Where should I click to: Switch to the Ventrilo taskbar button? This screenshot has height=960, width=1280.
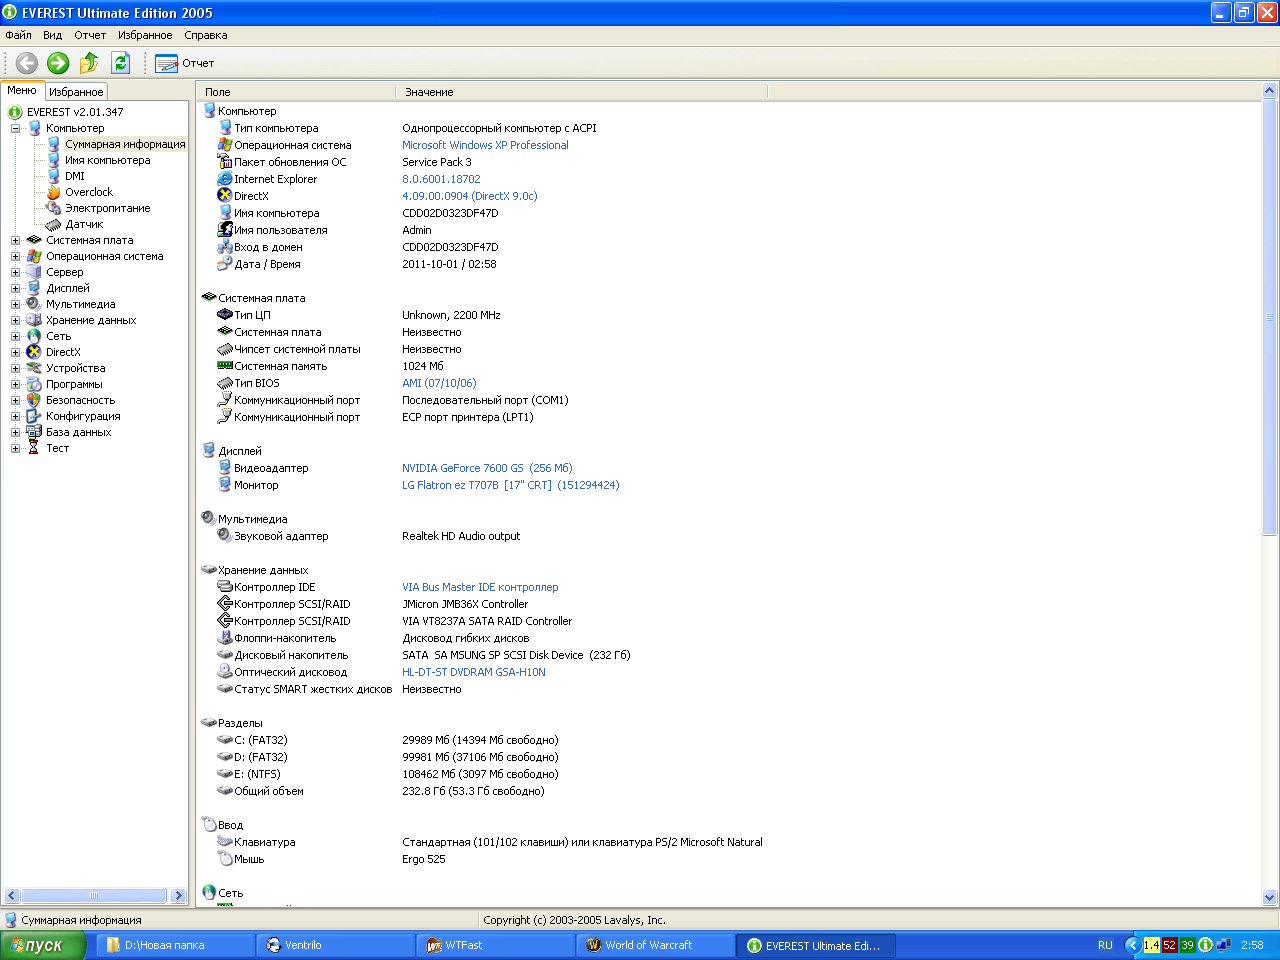click(x=335, y=945)
